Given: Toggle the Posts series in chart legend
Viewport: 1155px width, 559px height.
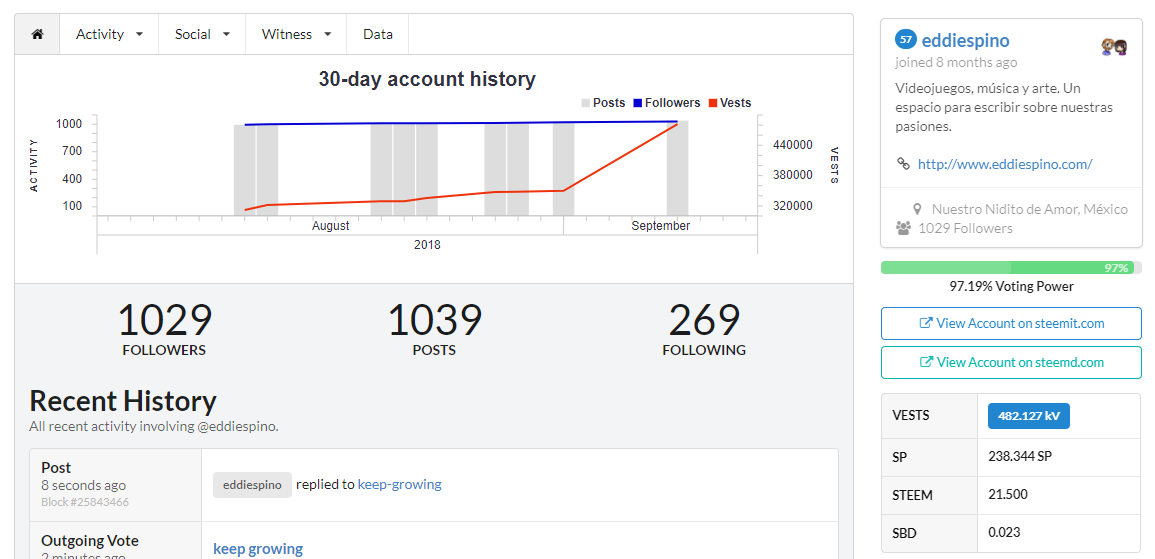Looking at the screenshot, I should [603, 103].
